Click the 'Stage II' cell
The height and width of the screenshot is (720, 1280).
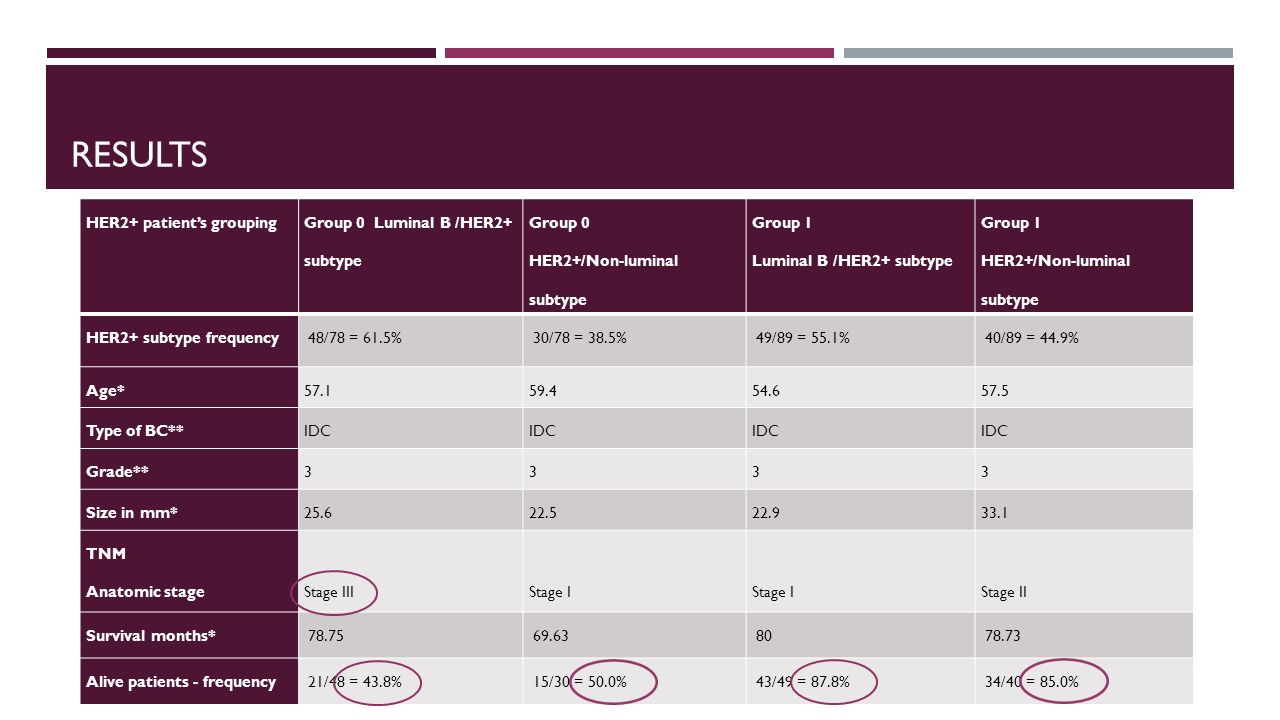1084,572
